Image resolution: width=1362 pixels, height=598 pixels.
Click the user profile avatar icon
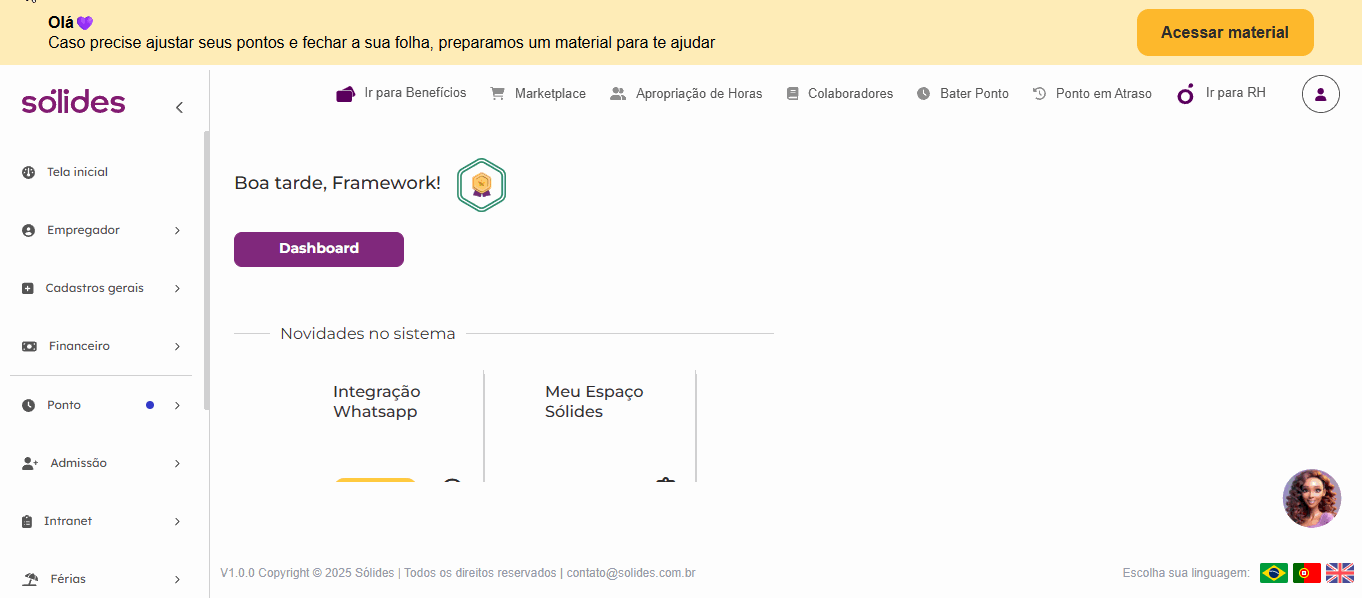coord(1320,94)
